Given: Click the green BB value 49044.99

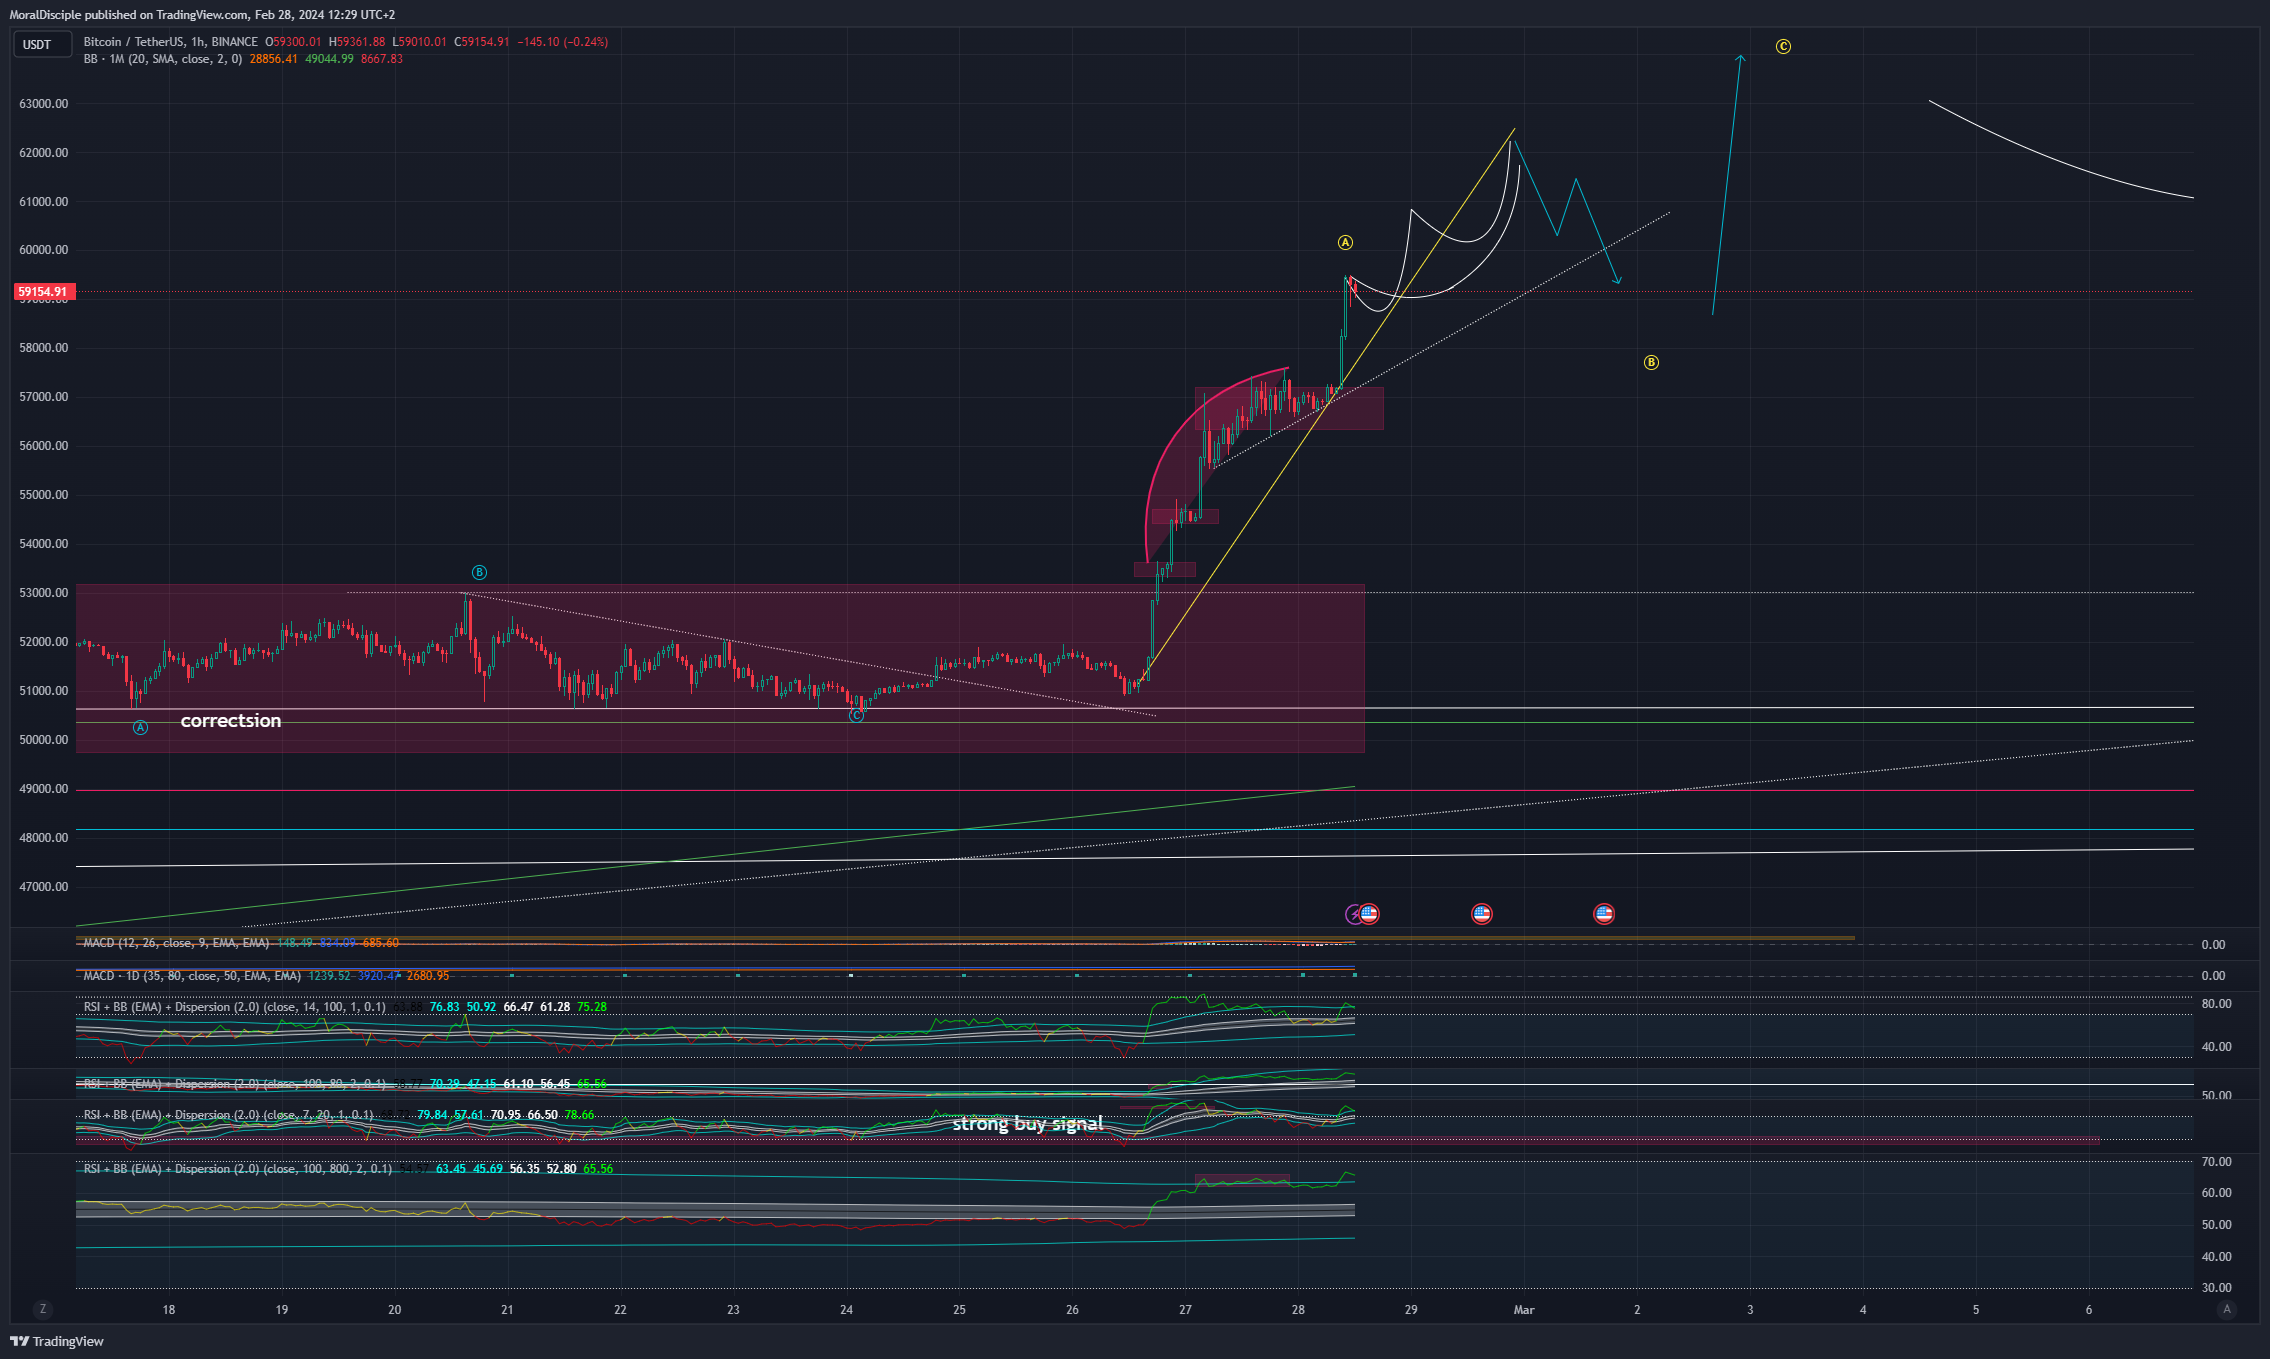Looking at the screenshot, I should [x=329, y=59].
